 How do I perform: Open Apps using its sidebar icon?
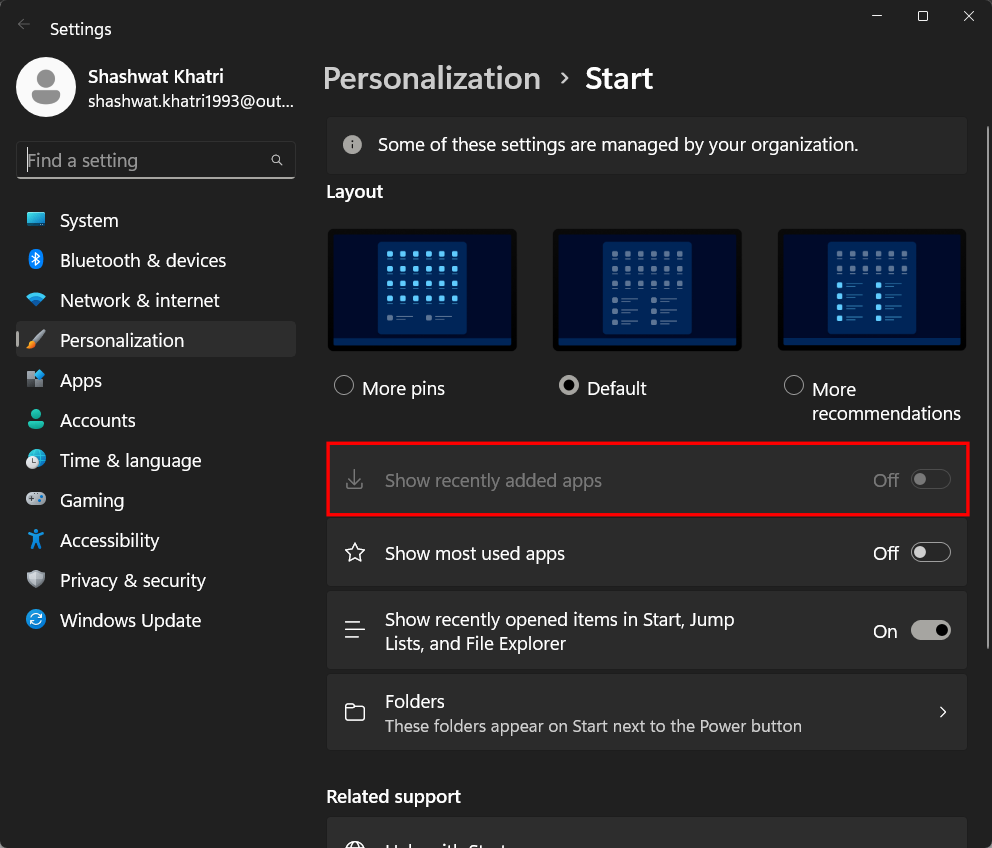pyautogui.click(x=35, y=380)
